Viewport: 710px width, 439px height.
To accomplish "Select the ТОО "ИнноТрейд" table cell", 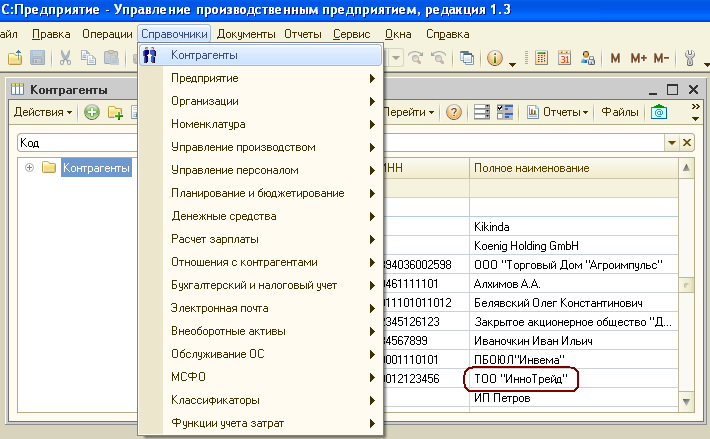I will tap(521, 379).
